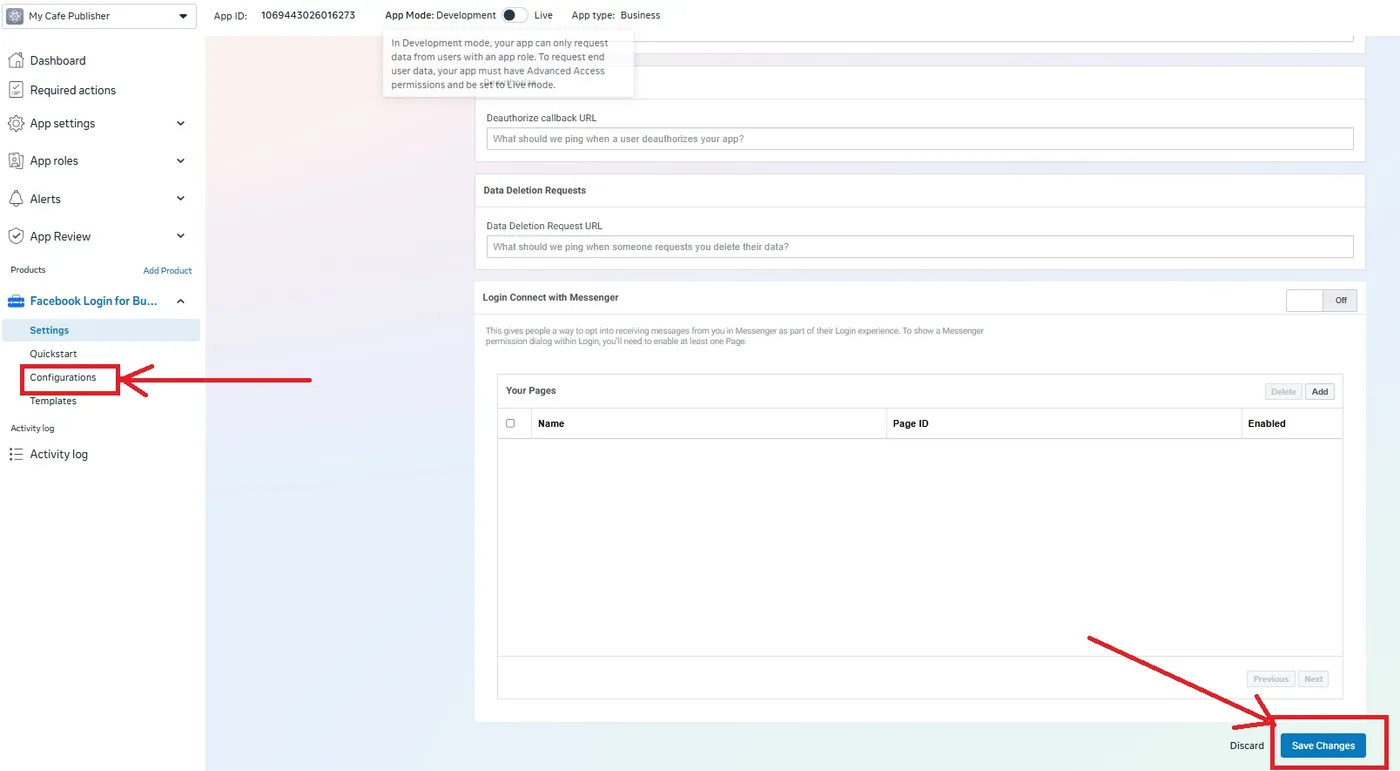Click the My Cafe Publisher app icon

(15, 16)
